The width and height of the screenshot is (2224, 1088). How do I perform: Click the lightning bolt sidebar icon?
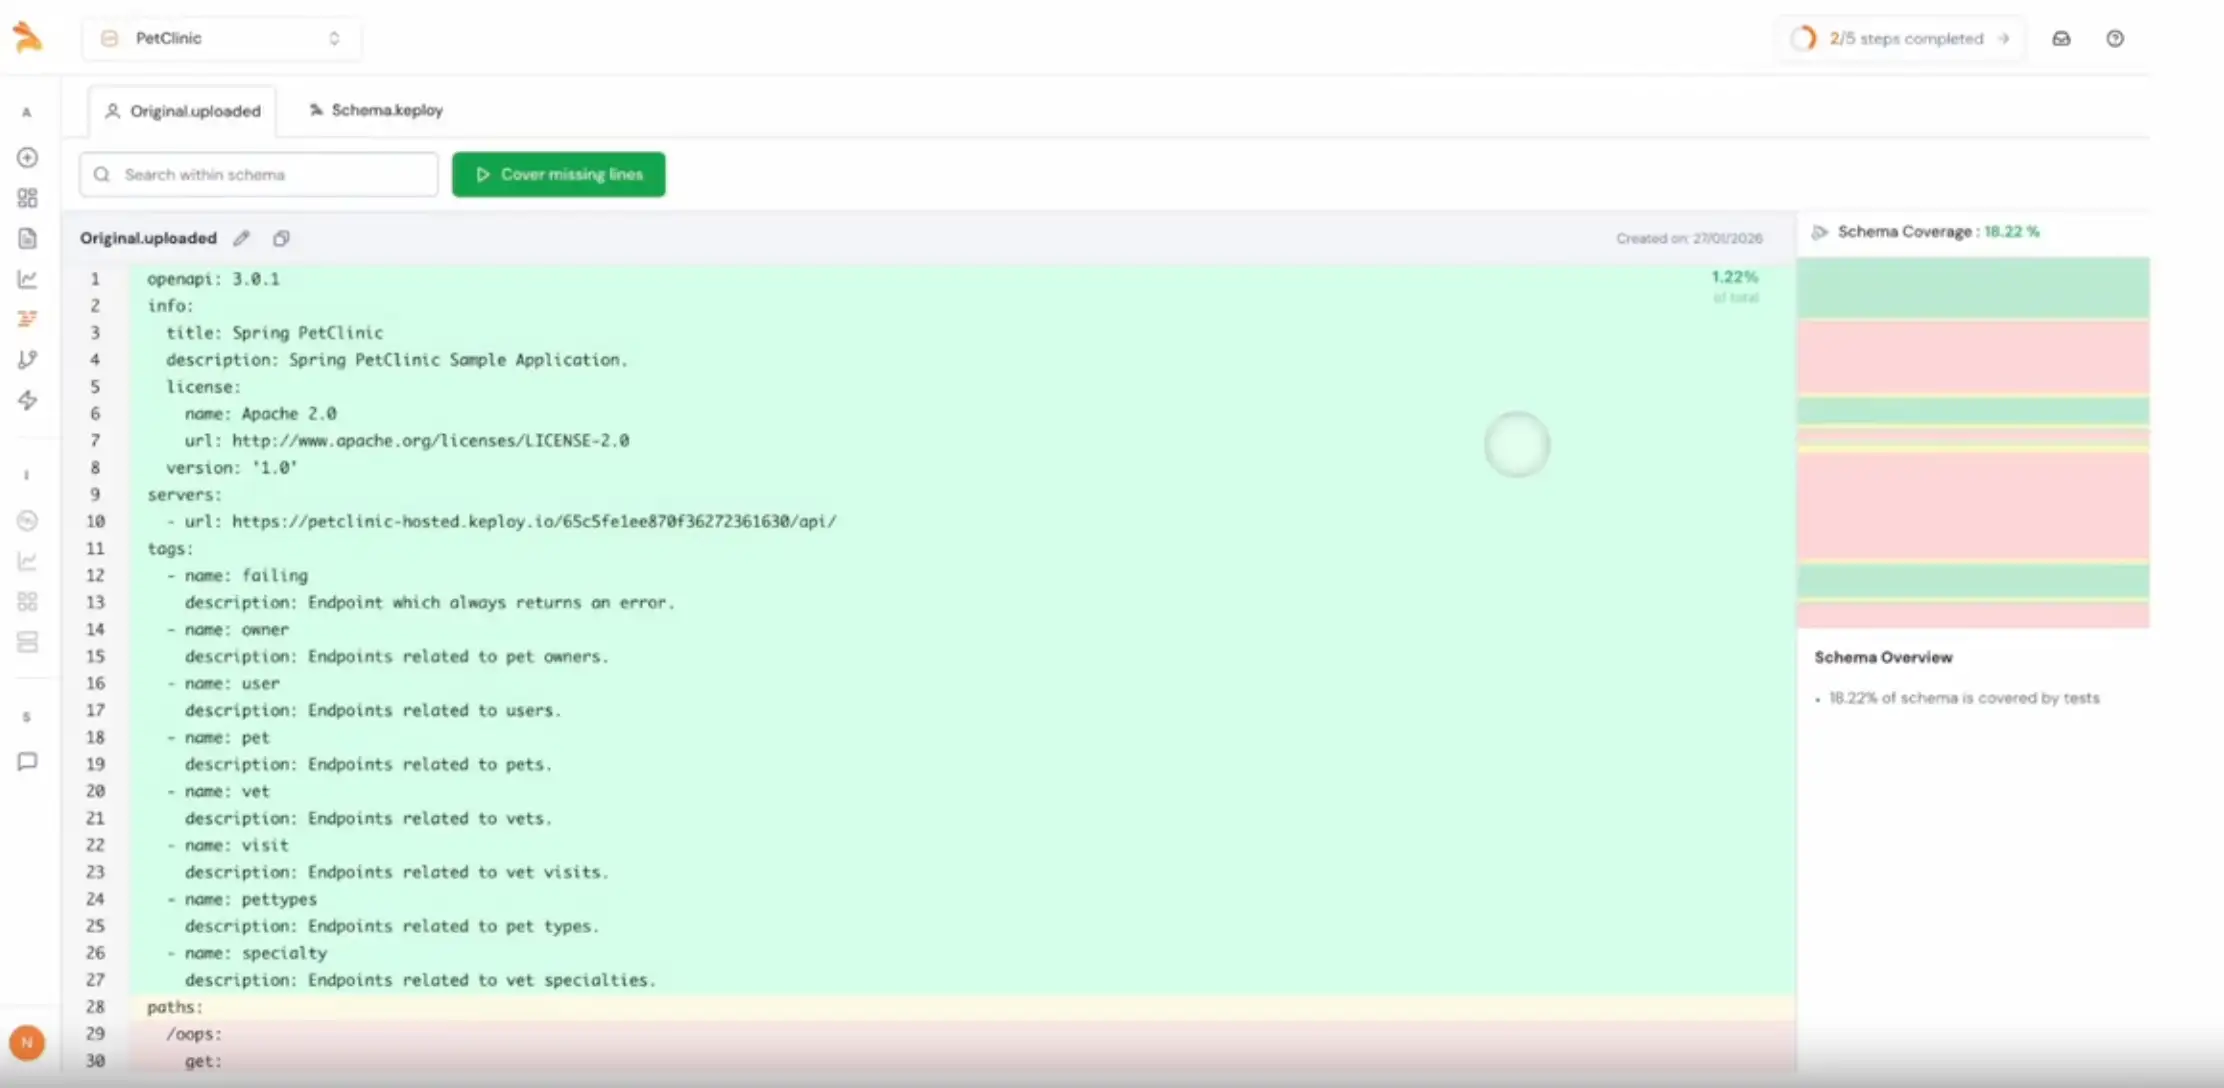[x=27, y=400]
